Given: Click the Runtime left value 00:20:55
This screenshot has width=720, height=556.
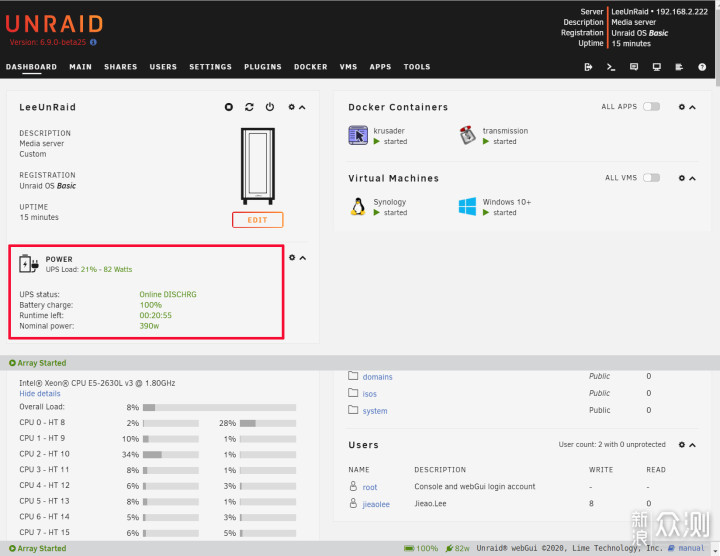Looking at the screenshot, I should tap(156, 315).
